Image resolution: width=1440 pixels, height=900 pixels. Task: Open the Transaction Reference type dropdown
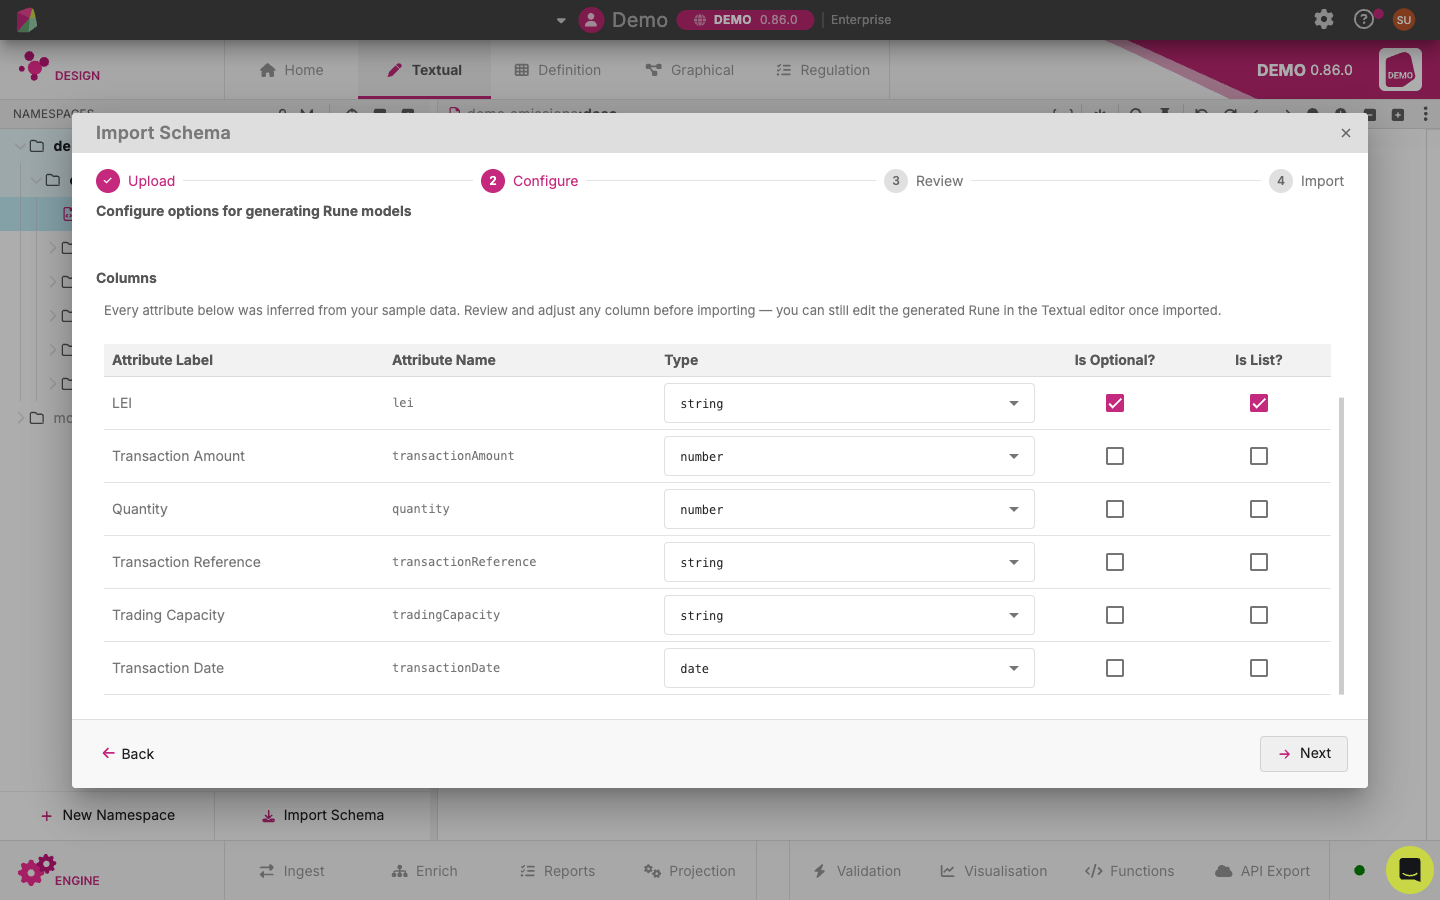click(x=849, y=562)
